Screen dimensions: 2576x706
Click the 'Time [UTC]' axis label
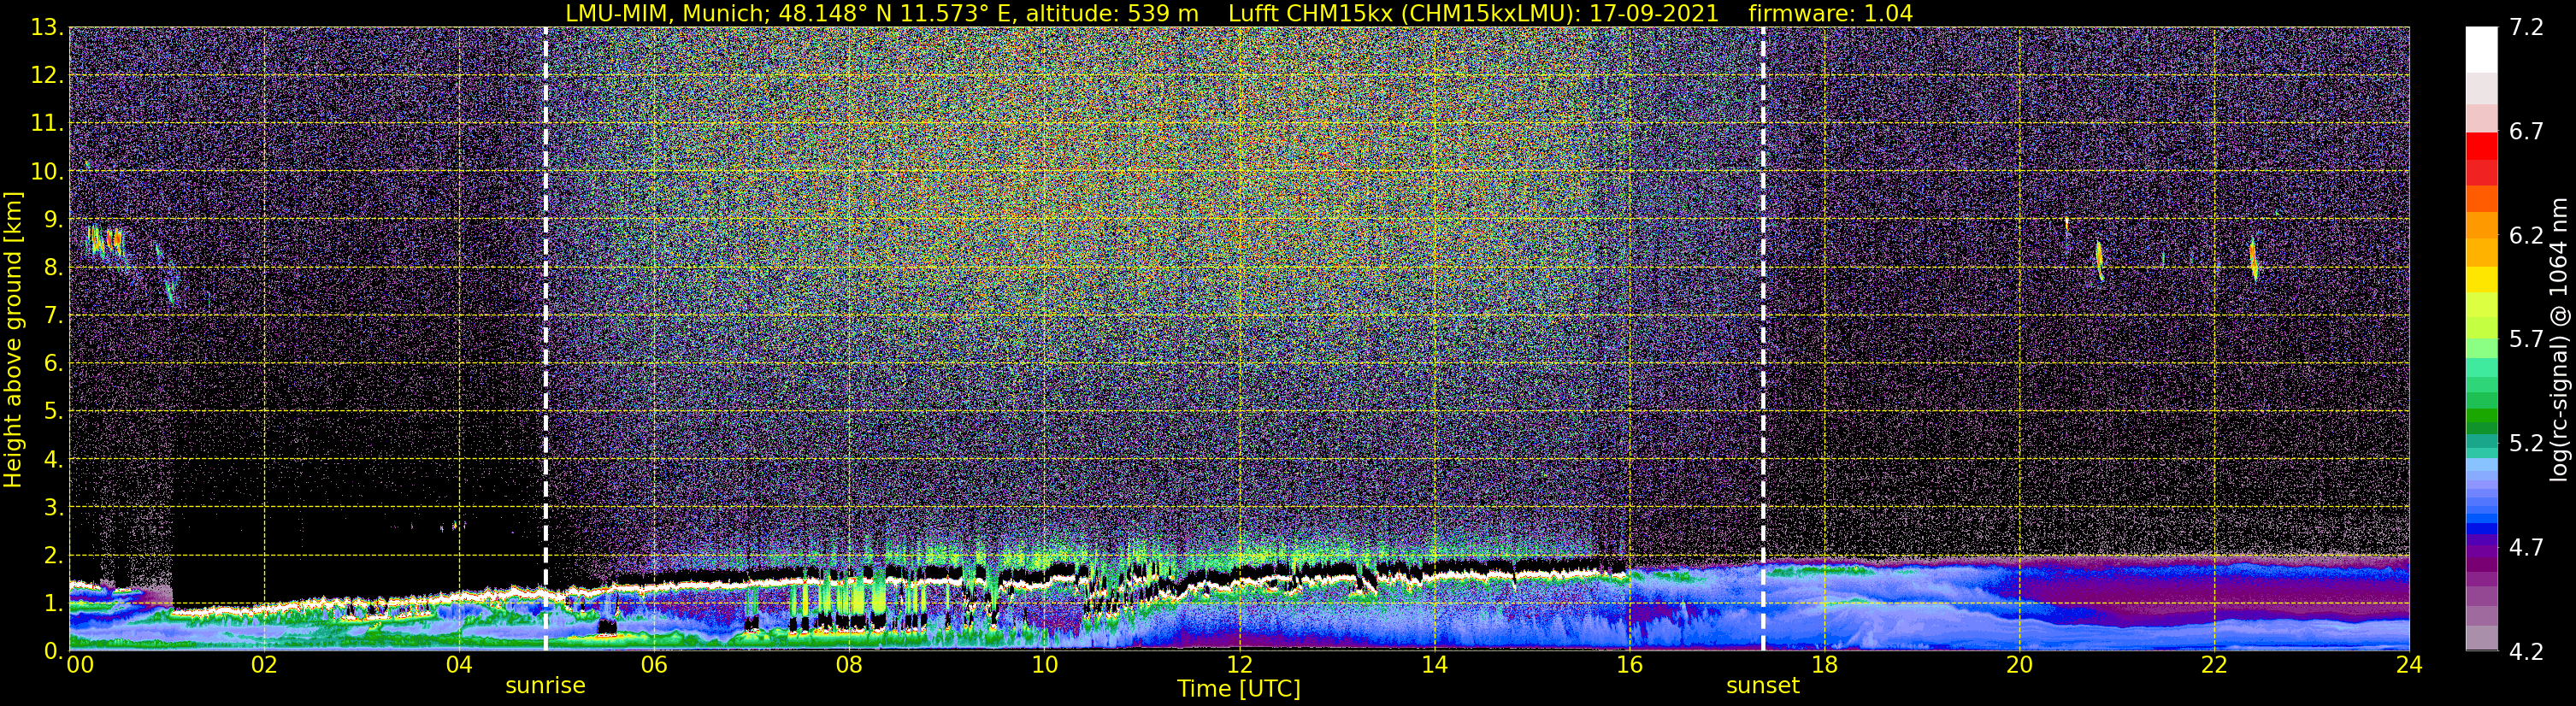point(1239,689)
